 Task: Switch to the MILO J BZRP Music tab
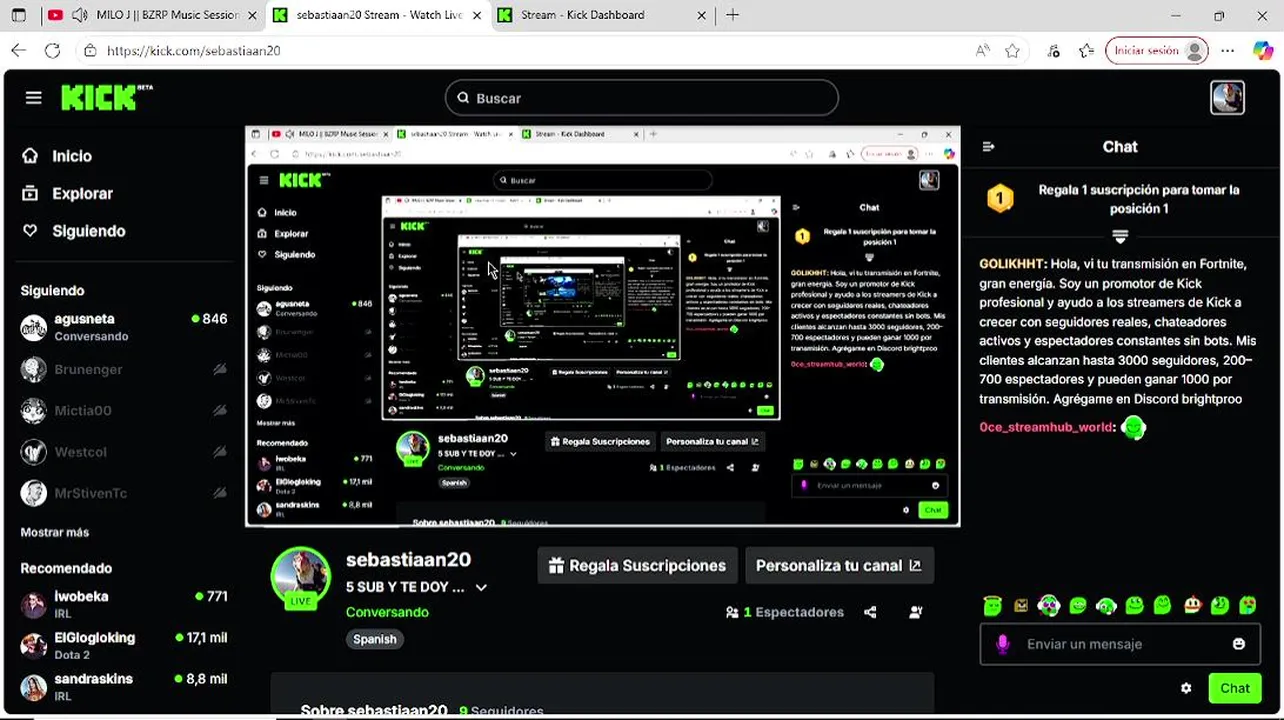(154, 15)
